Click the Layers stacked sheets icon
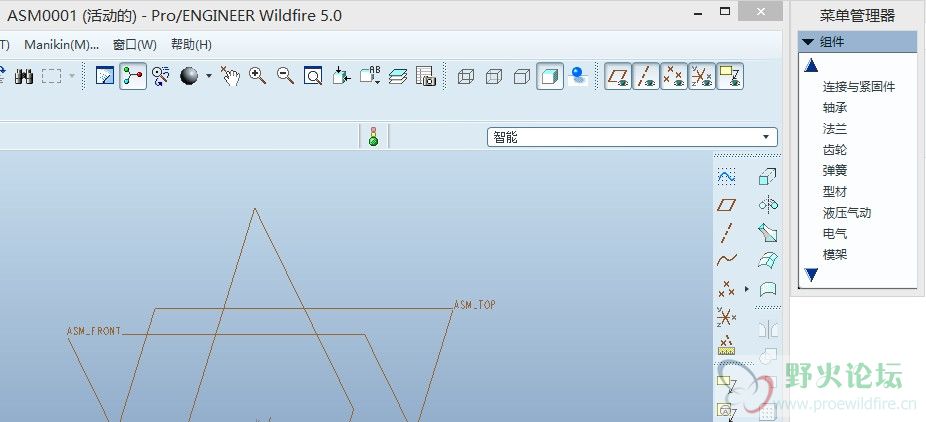926x422 pixels. pyautogui.click(x=398, y=76)
